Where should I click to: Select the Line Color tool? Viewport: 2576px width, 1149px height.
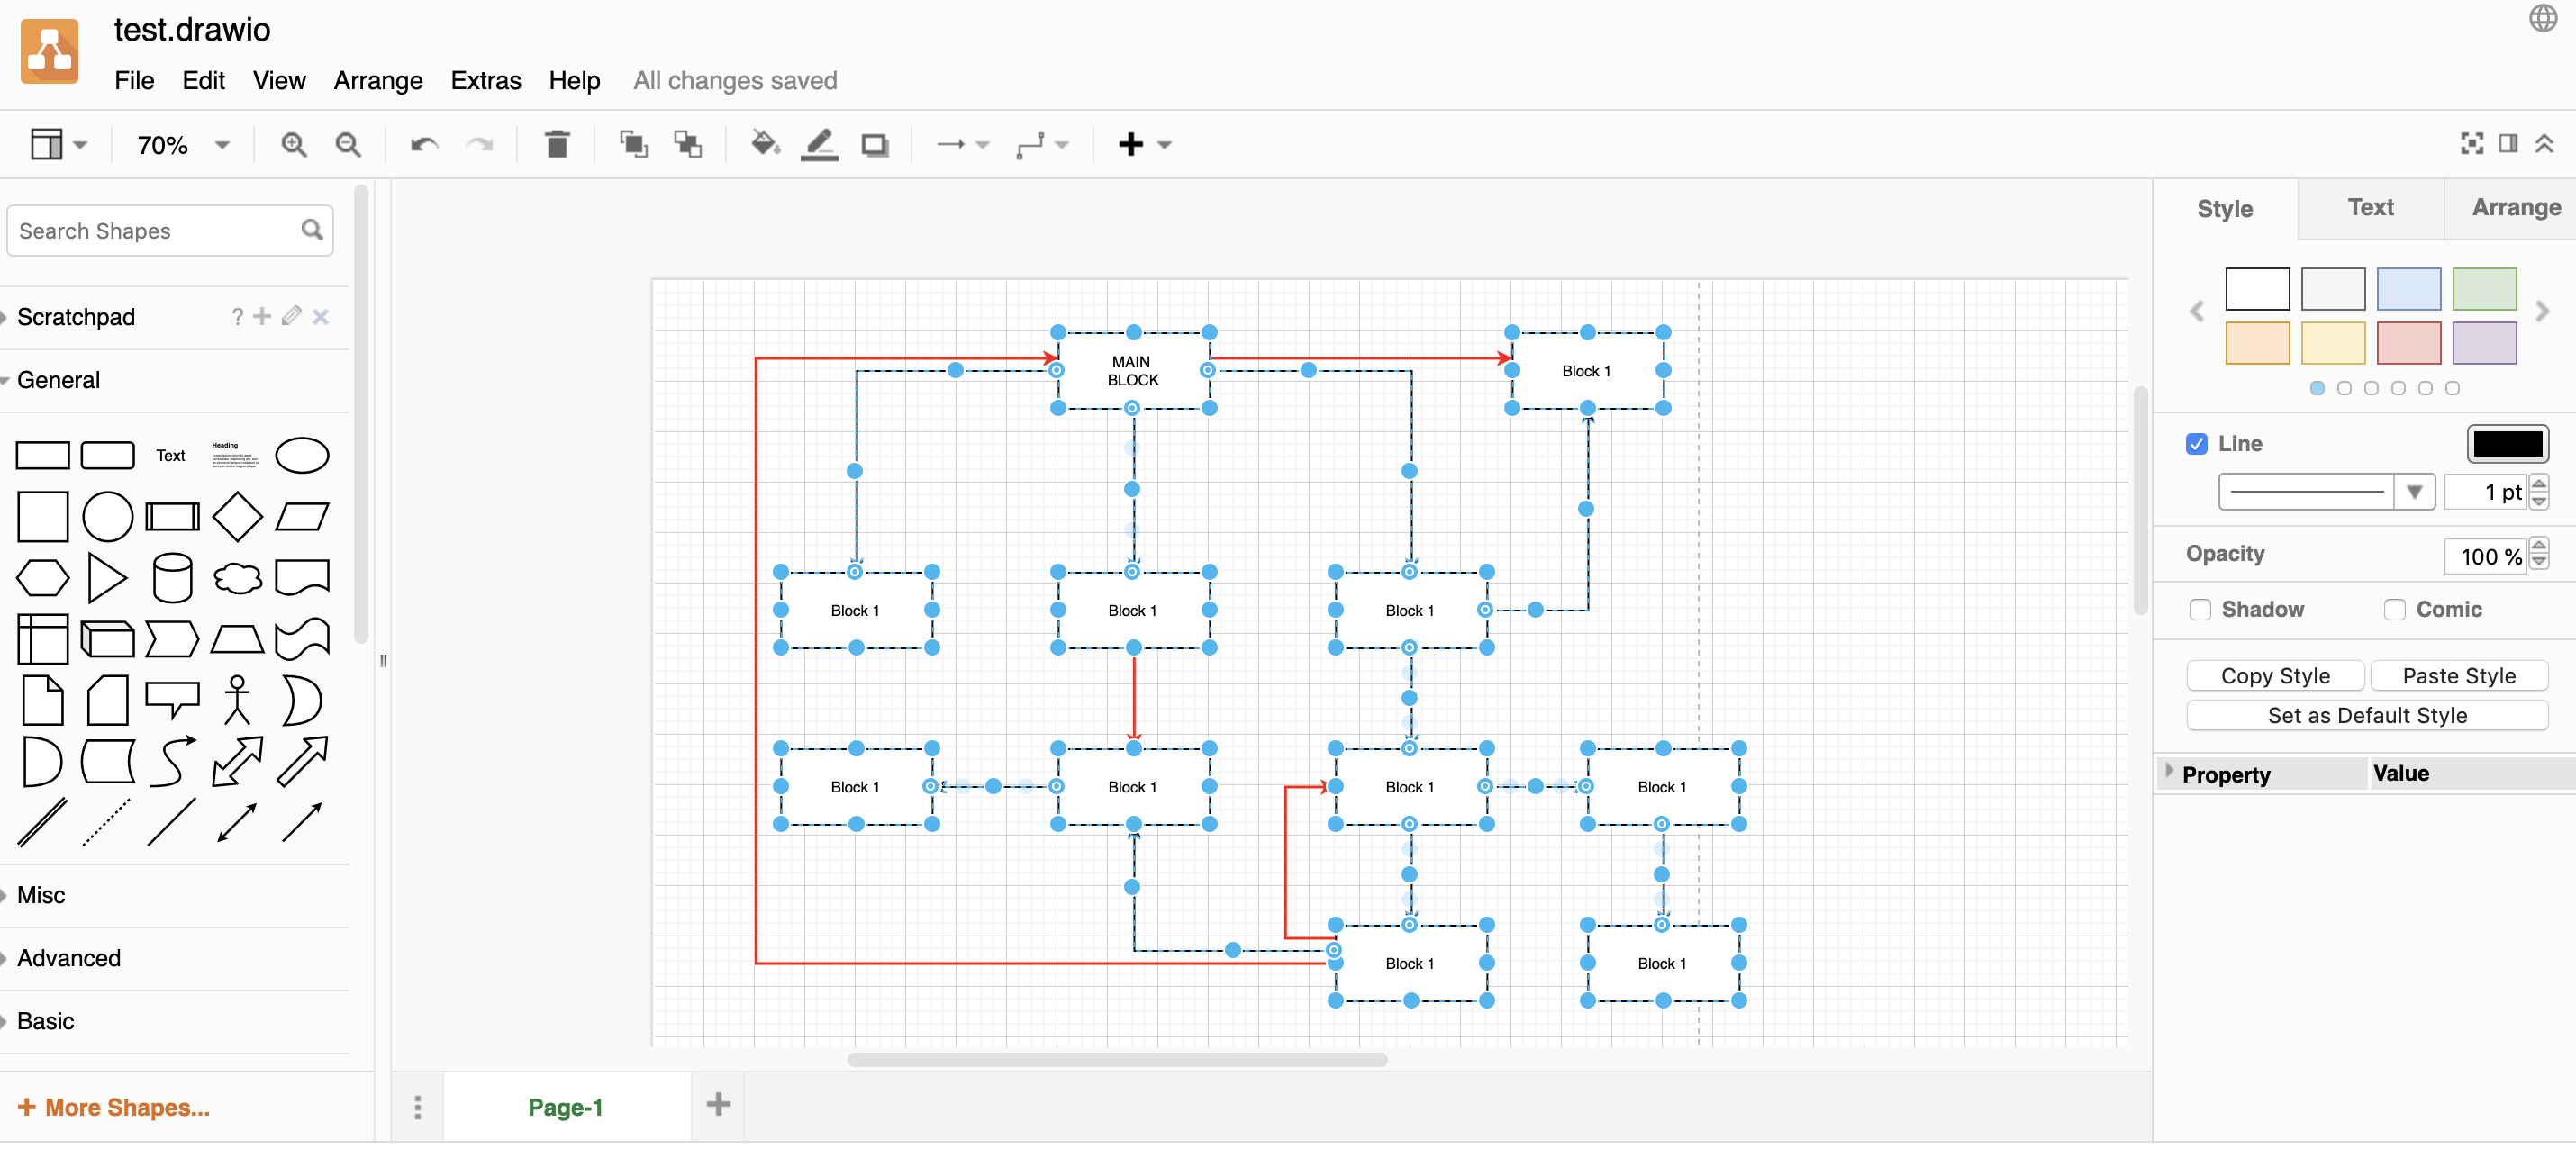pos(819,144)
